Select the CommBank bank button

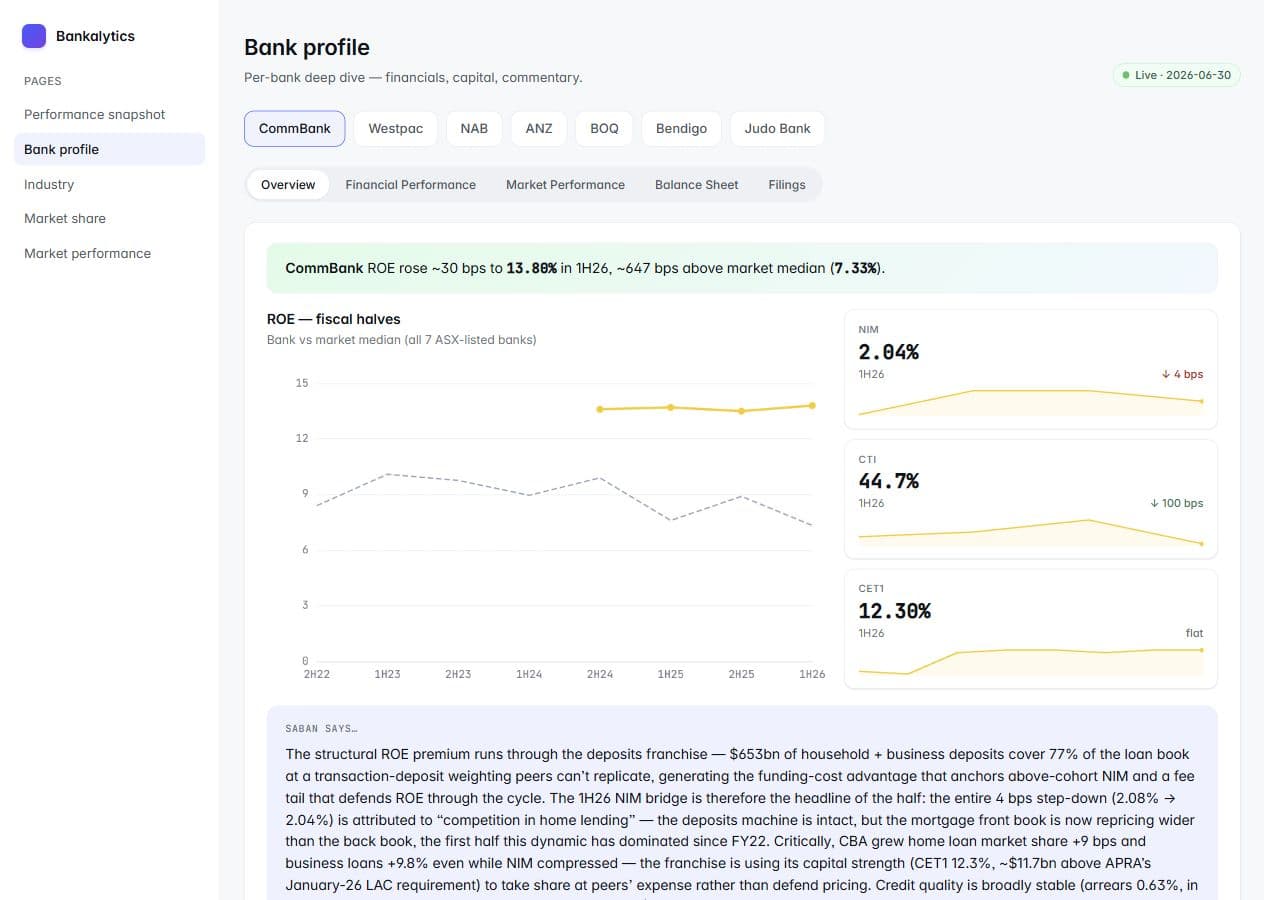(x=295, y=128)
